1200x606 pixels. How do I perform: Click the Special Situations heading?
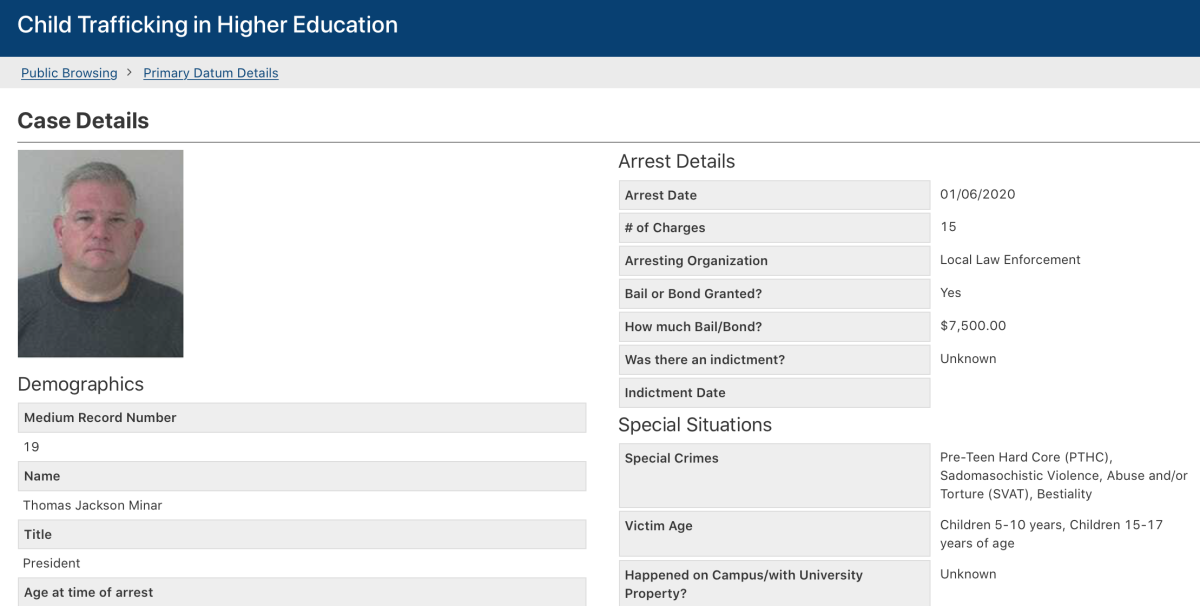coord(695,425)
